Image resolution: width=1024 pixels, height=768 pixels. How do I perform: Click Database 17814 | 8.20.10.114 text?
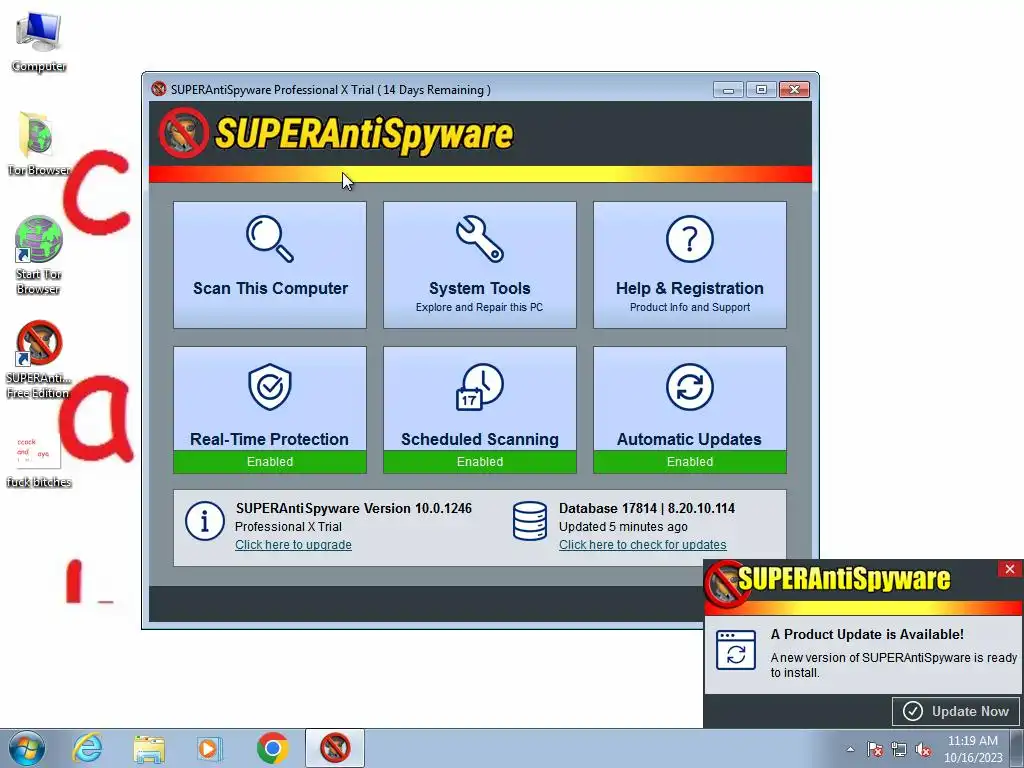tap(647, 508)
